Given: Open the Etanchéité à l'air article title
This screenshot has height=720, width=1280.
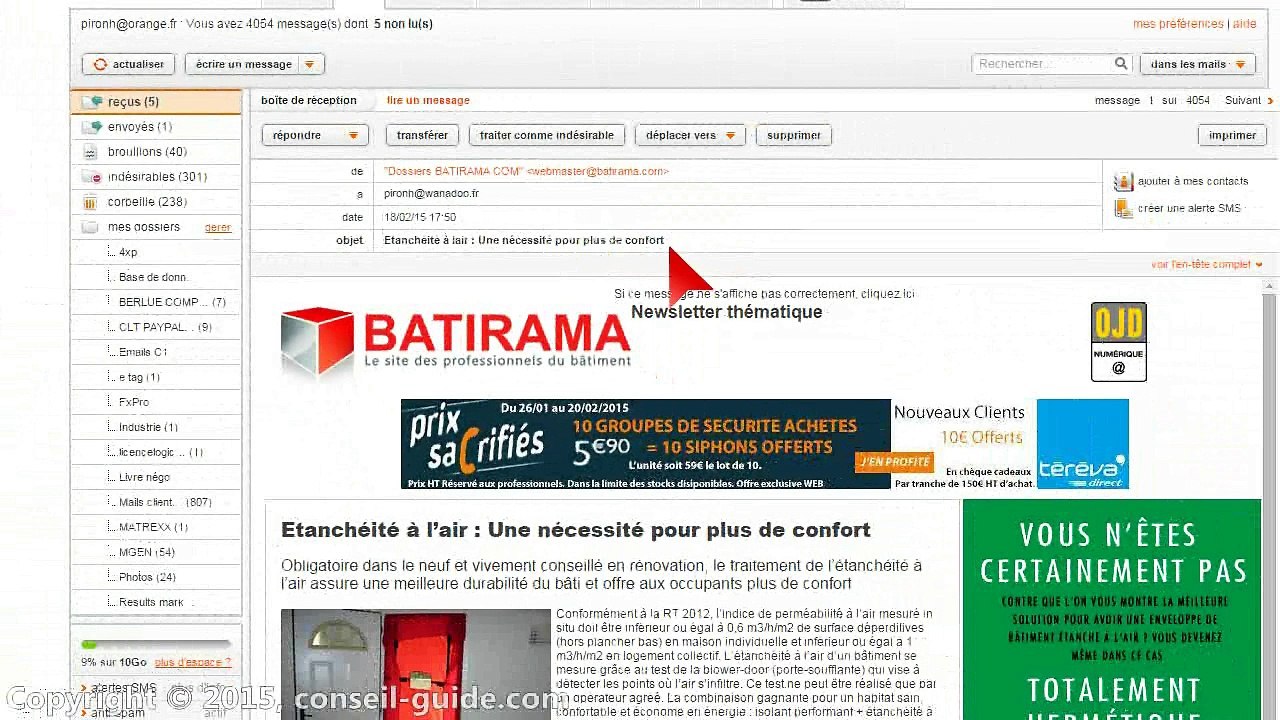Looking at the screenshot, I should click(576, 530).
